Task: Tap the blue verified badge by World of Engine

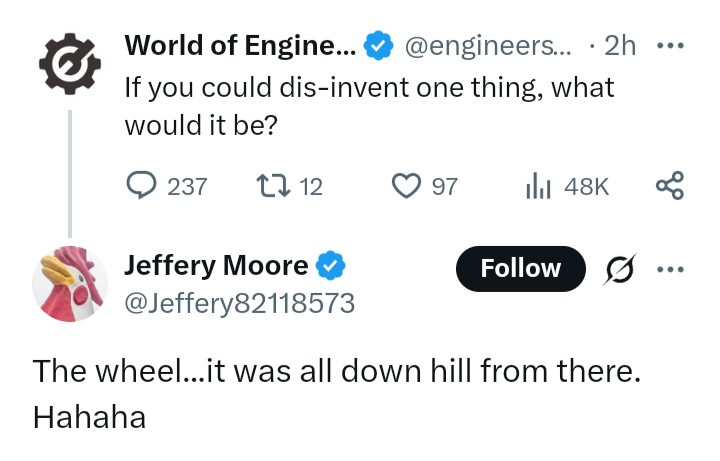Action: 379,45
